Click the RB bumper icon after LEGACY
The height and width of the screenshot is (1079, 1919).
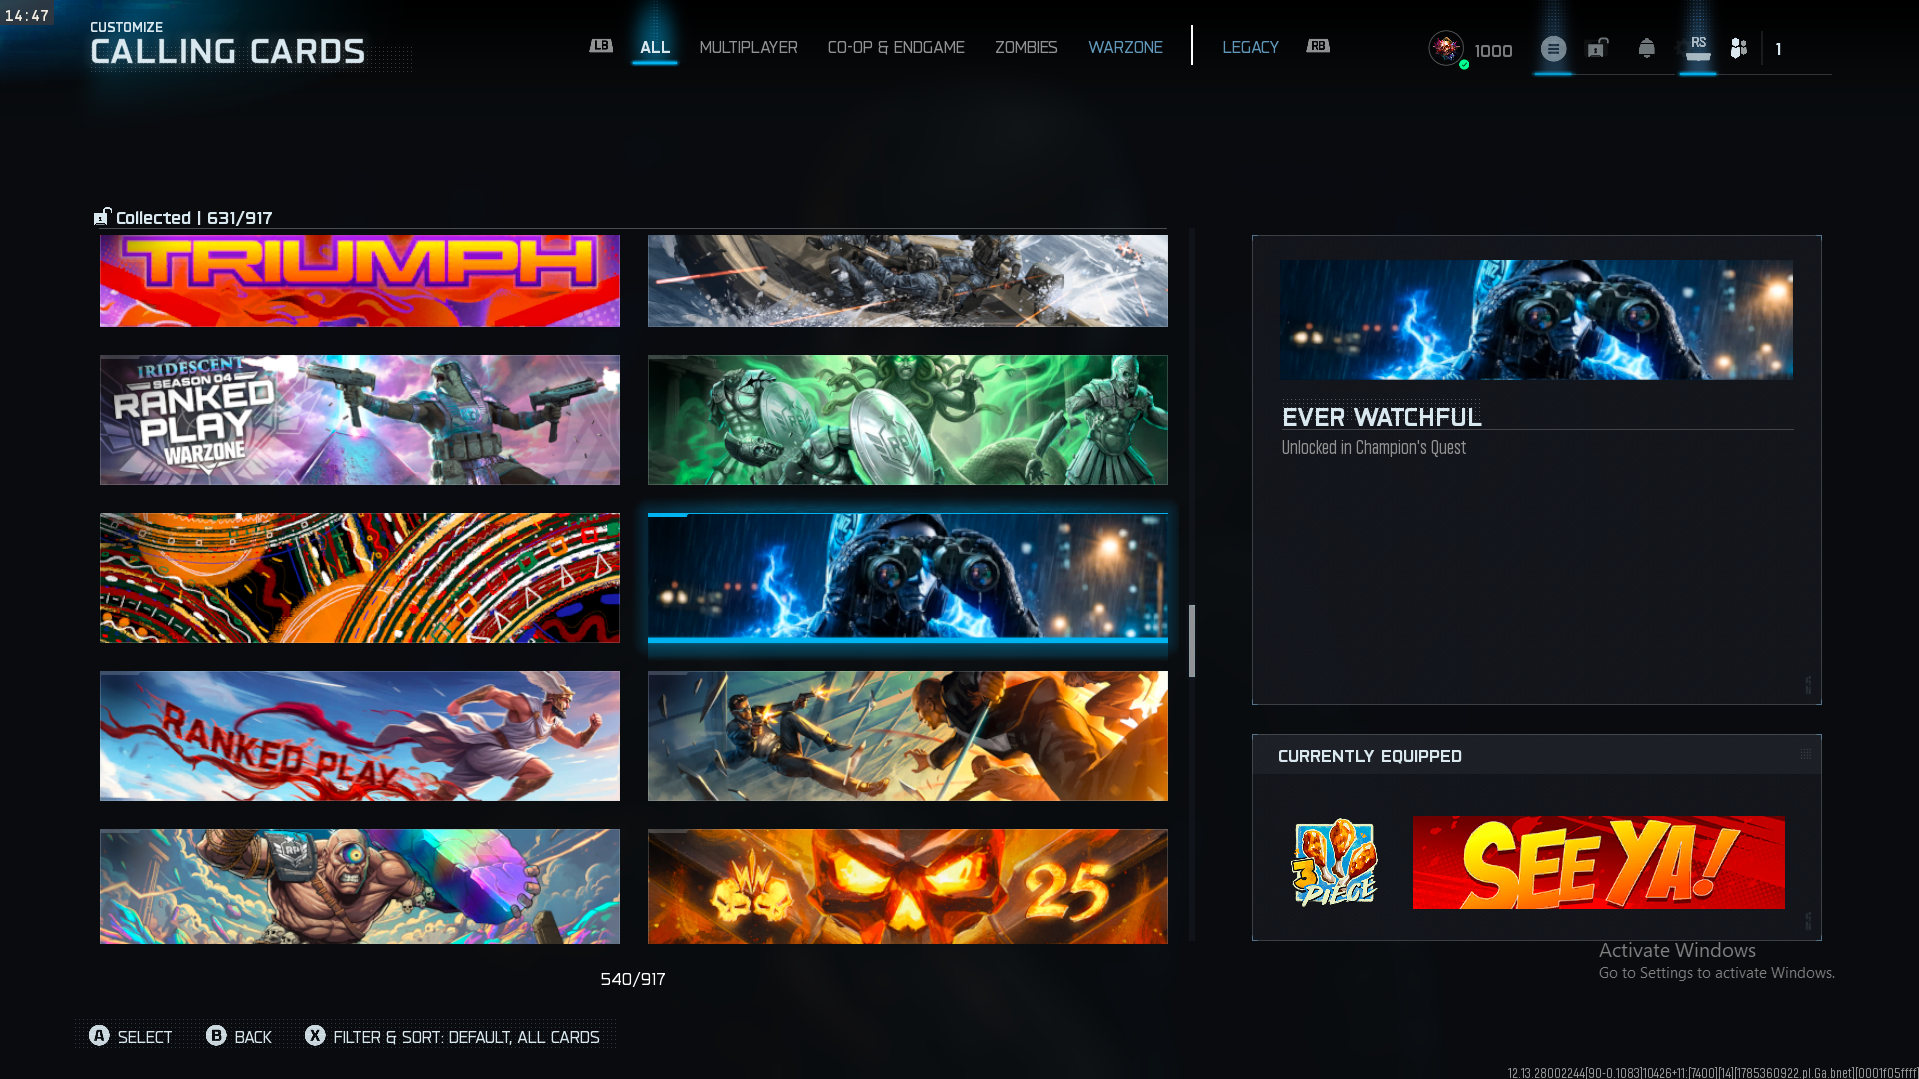point(1318,46)
